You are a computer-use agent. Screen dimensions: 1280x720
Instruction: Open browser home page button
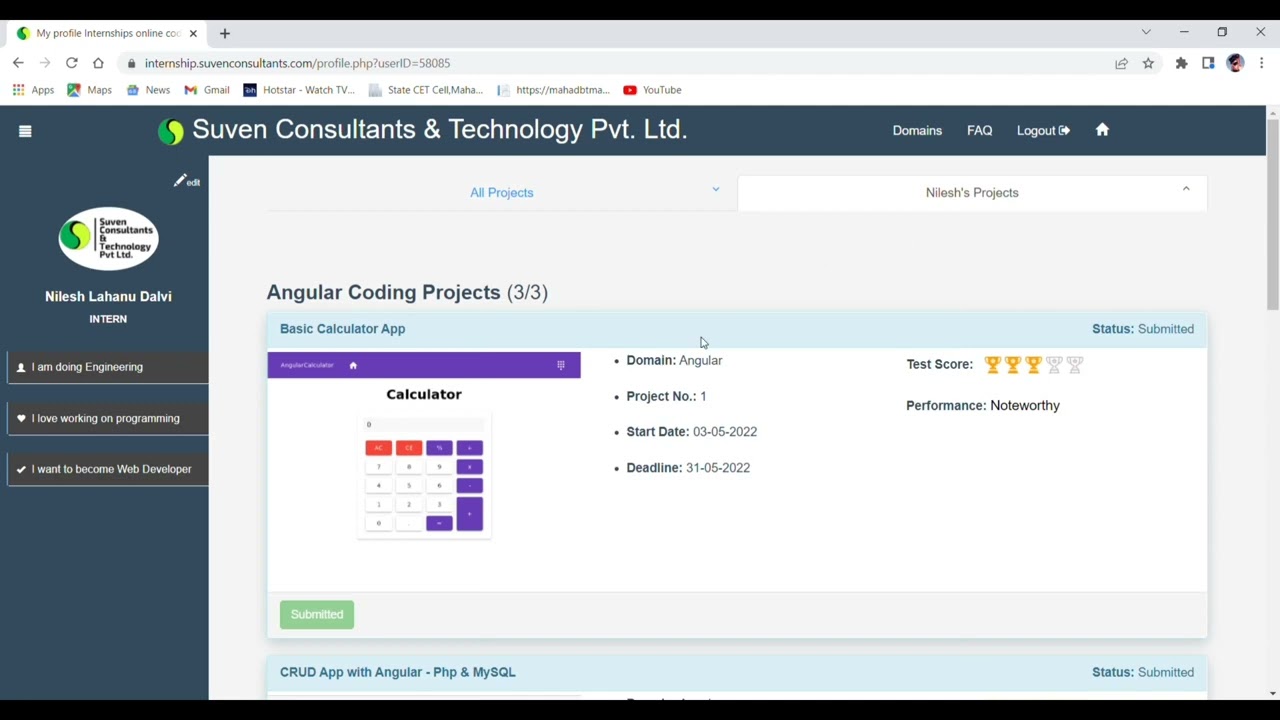point(98,63)
